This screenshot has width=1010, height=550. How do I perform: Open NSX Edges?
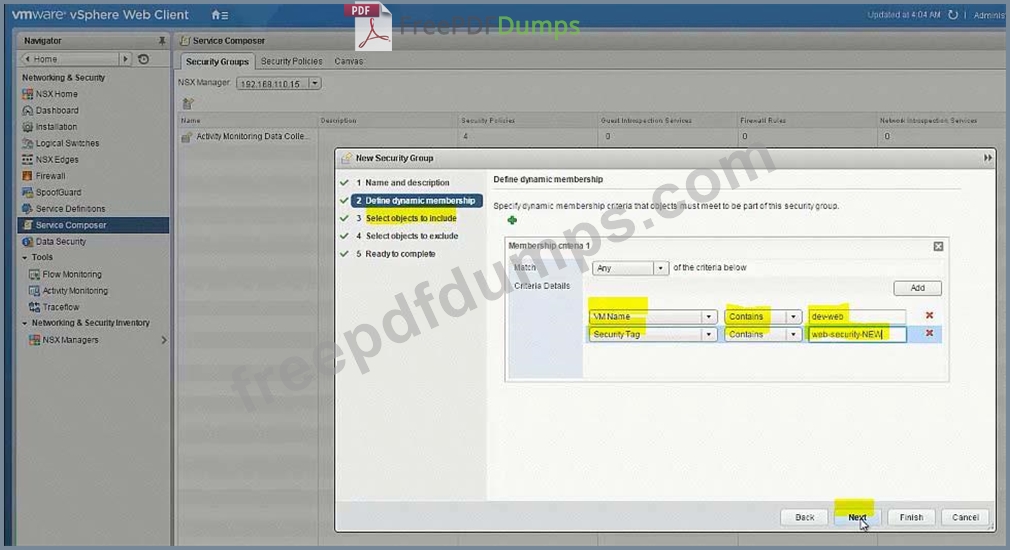[x=57, y=160]
